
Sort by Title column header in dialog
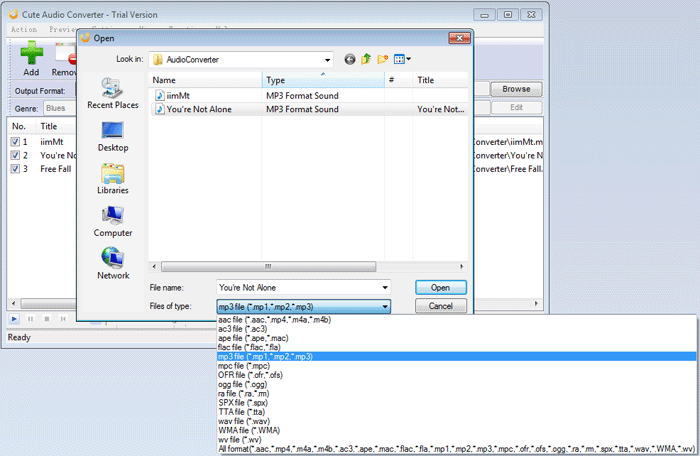point(440,80)
